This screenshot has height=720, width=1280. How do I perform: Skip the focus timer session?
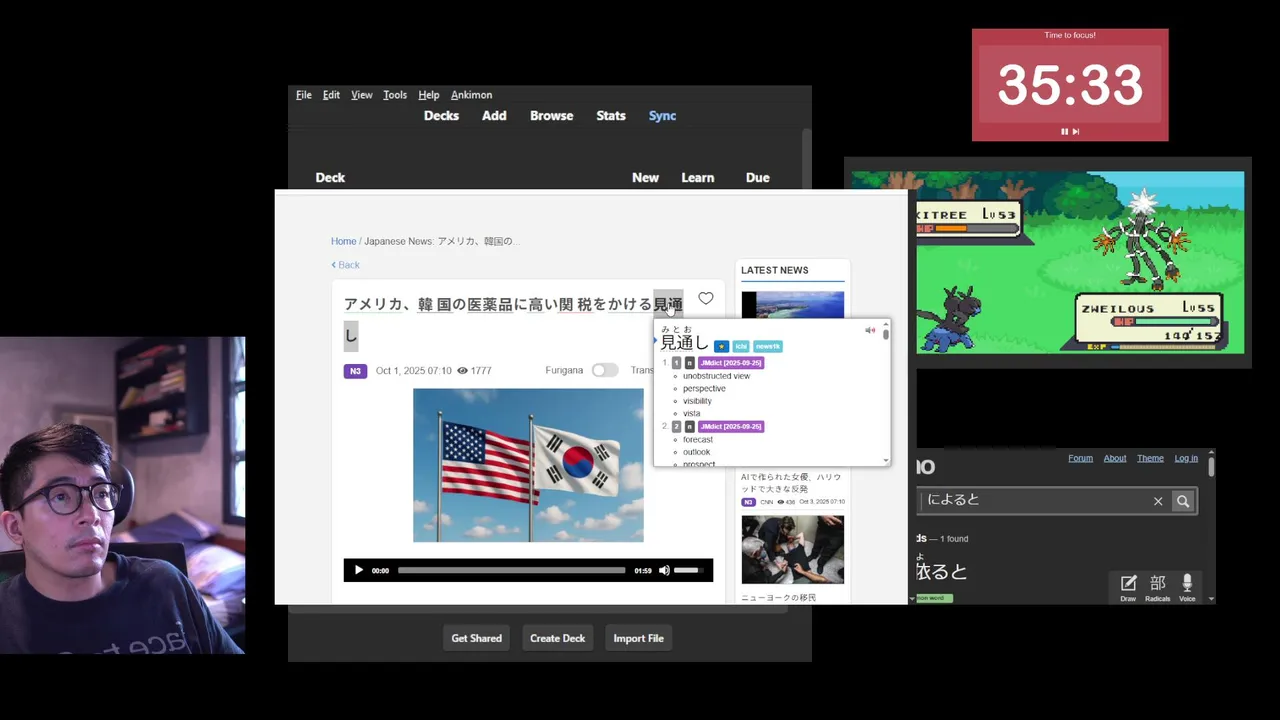click(x=1076, y=131)
